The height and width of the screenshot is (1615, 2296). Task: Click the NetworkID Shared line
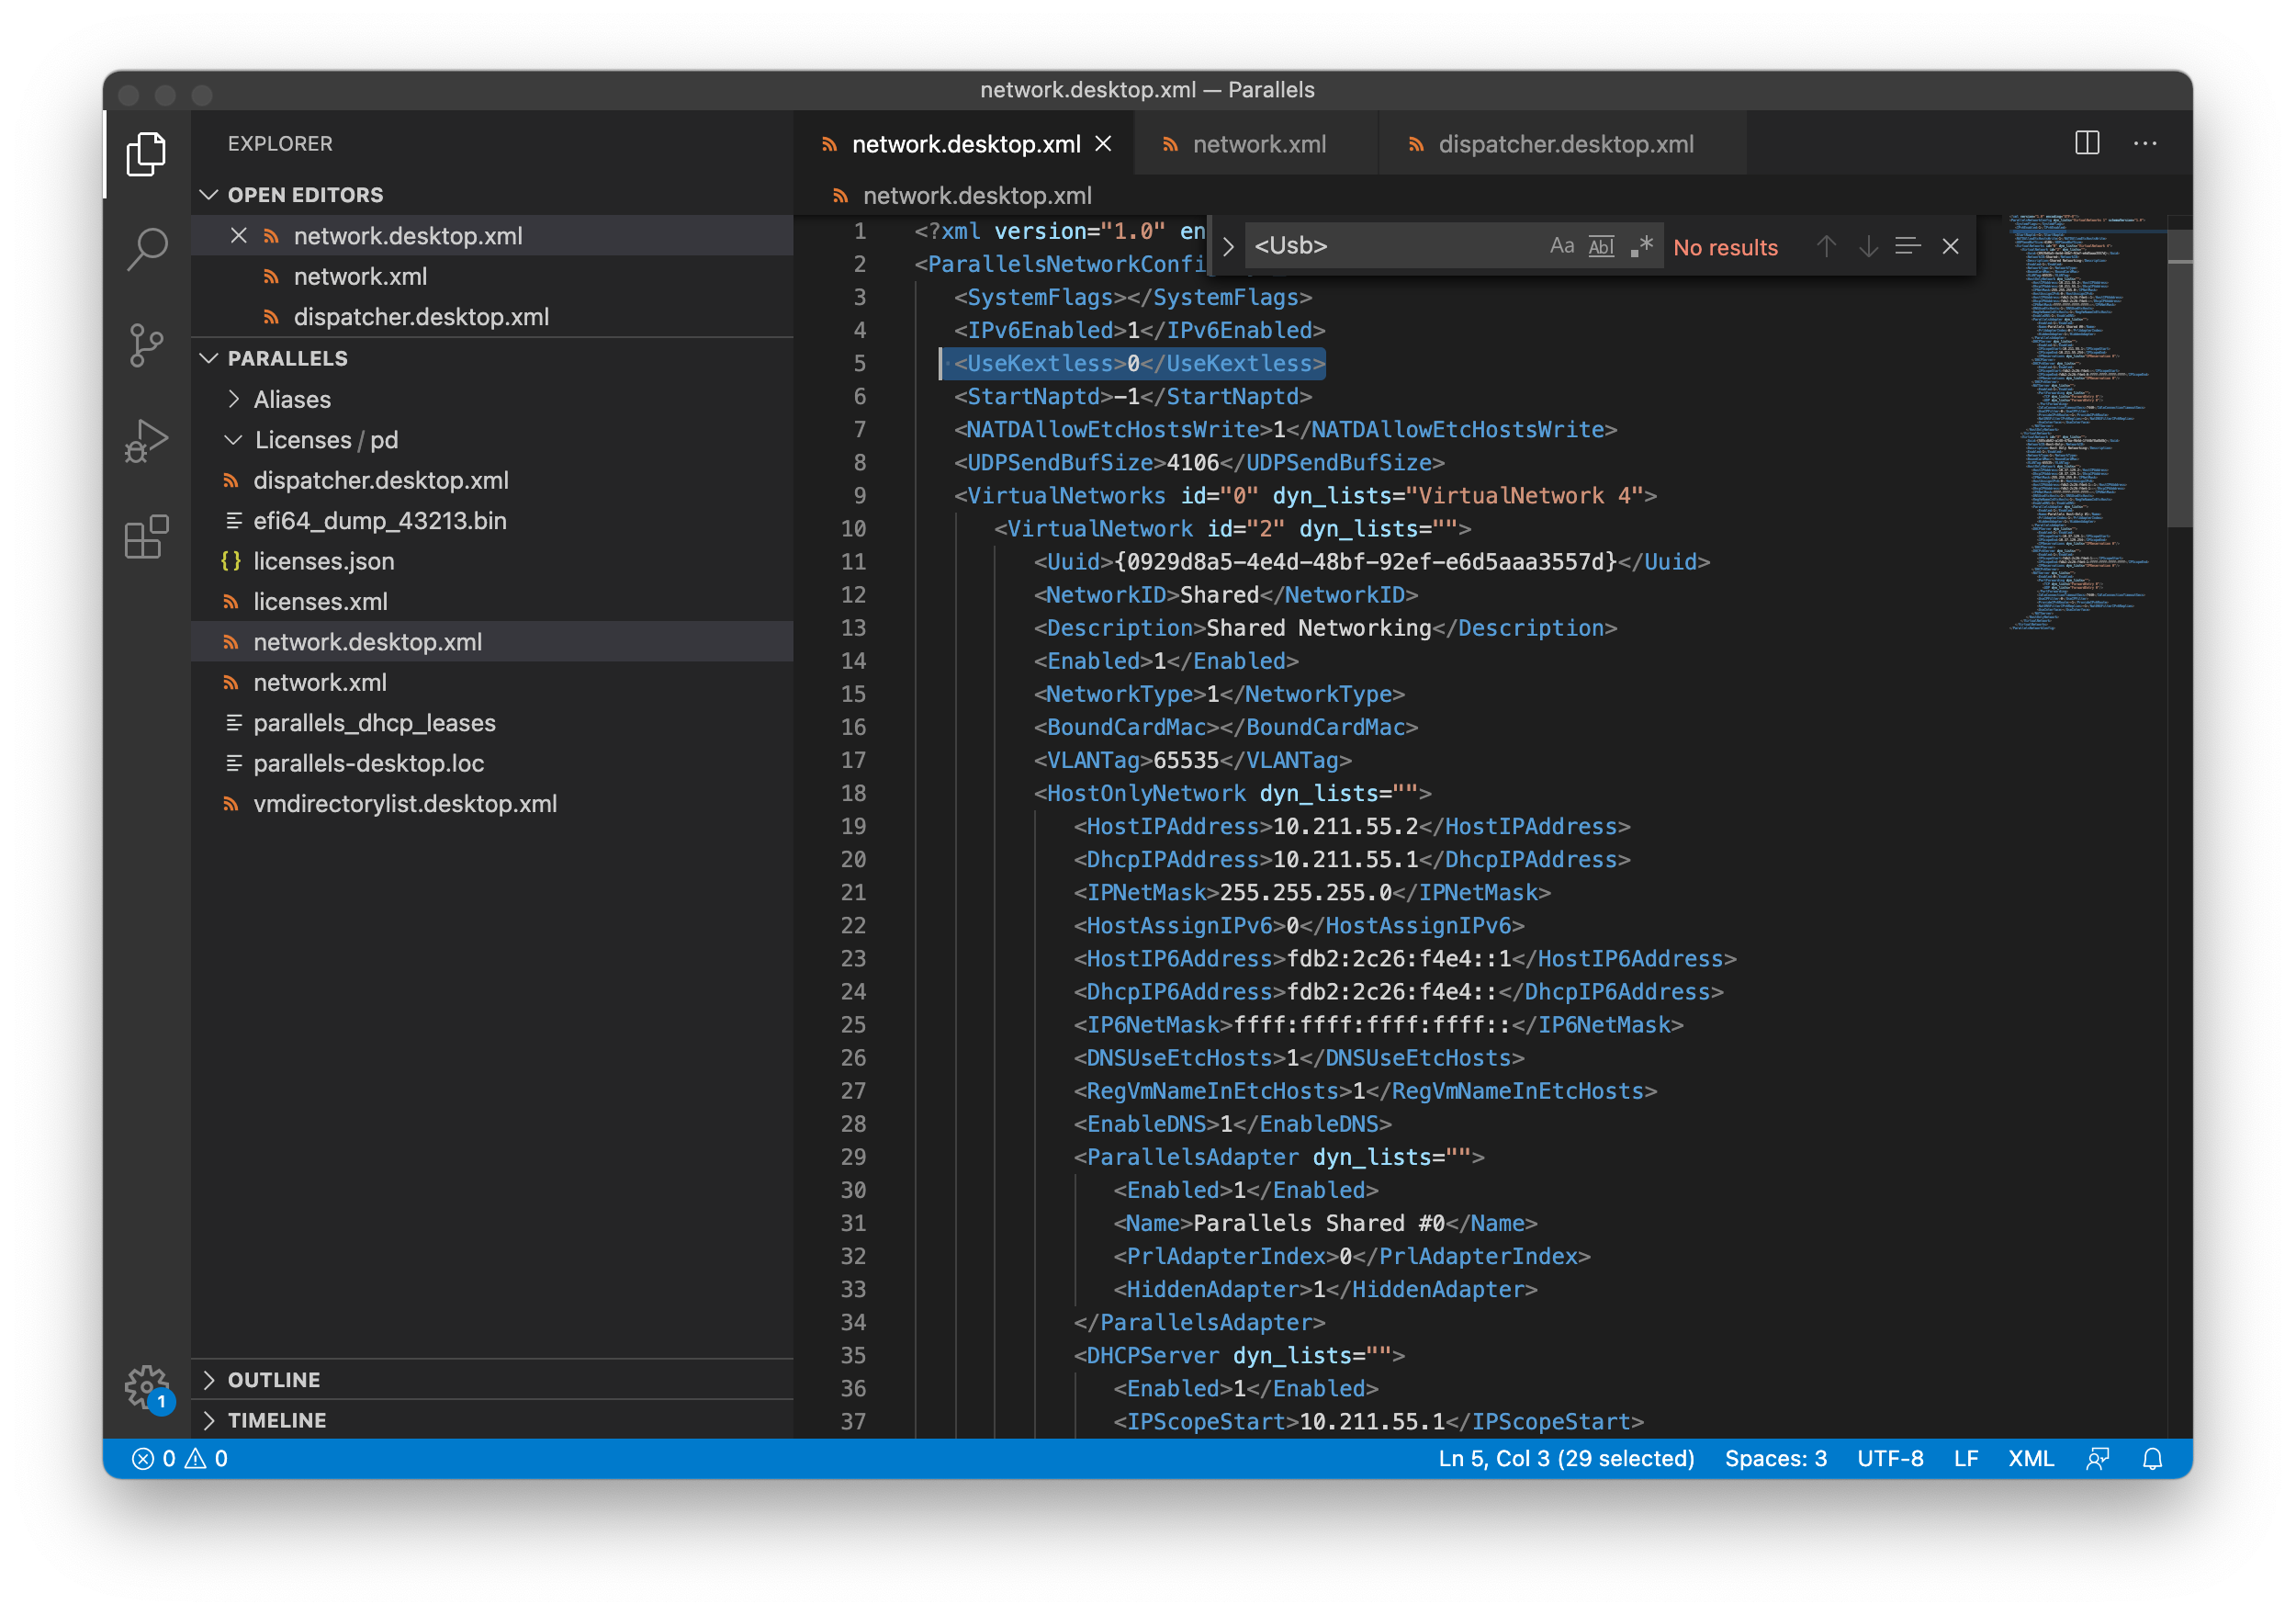click(1225, 595)
